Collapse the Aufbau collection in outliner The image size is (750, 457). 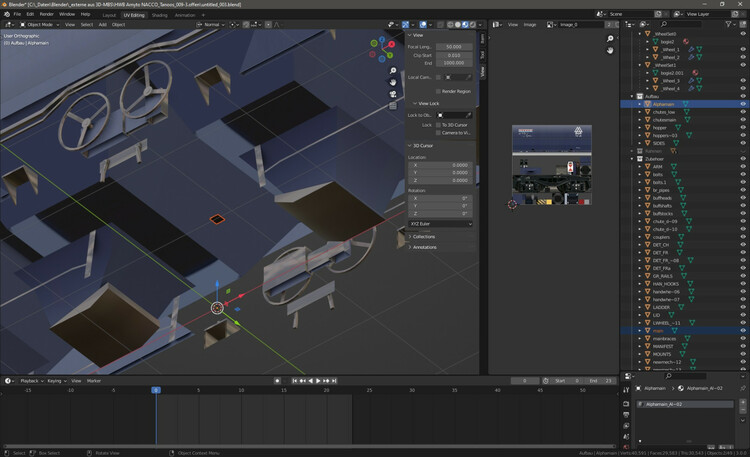[x=632, y=96]
